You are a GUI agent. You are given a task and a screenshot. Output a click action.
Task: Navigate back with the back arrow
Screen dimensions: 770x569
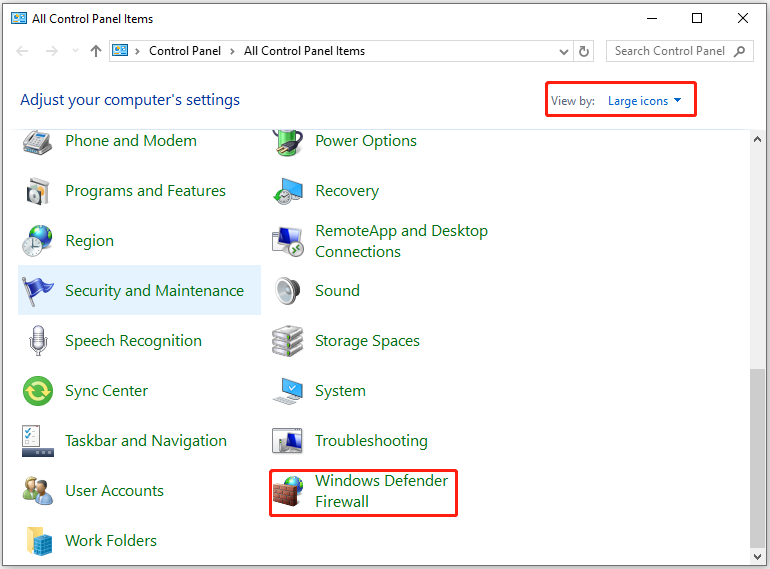click(x=23, y=51)
